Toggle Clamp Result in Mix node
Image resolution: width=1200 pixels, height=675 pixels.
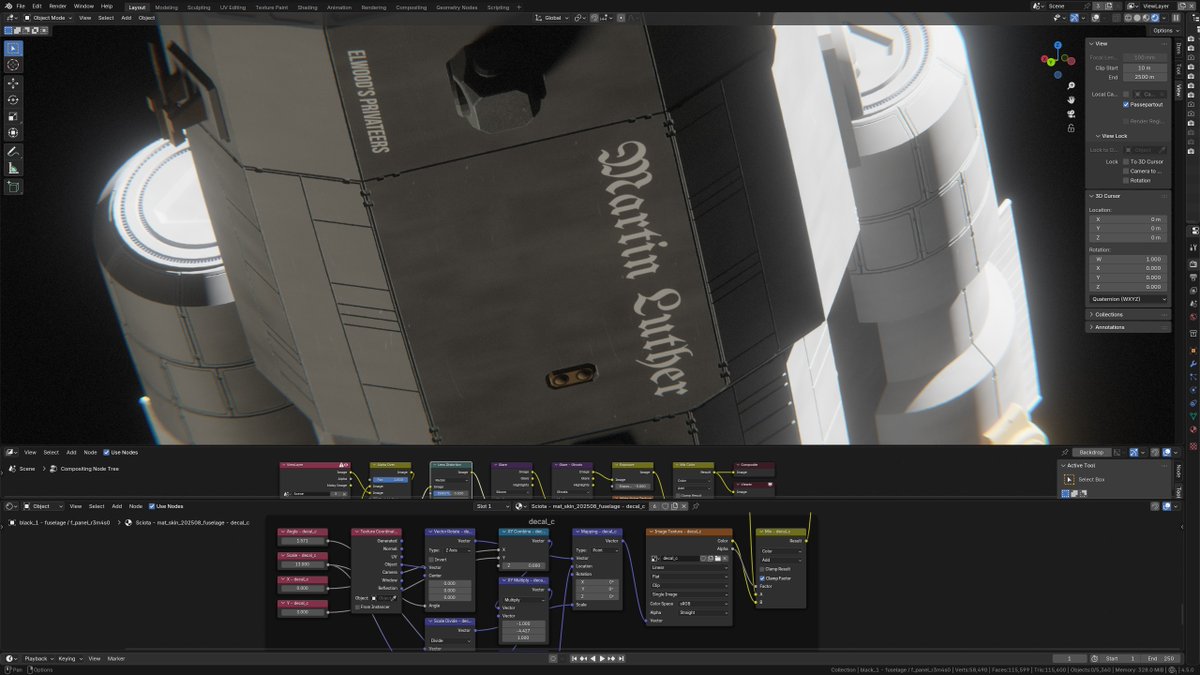point(764,569)
